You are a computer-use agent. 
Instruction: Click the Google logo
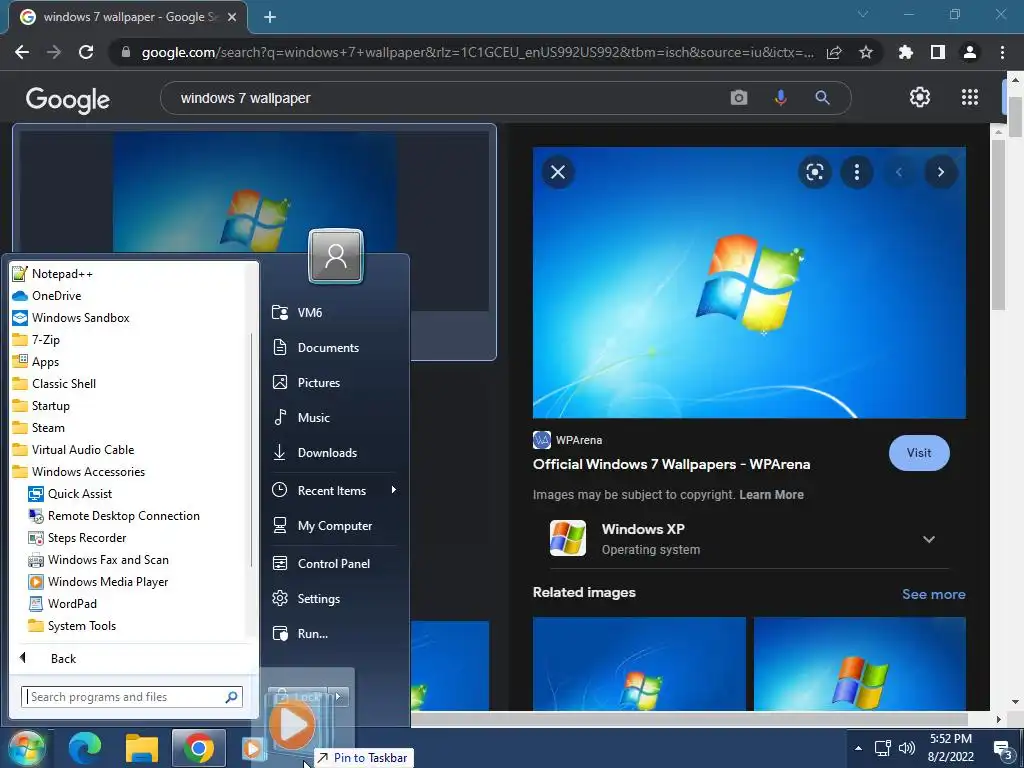pos(68,99)
